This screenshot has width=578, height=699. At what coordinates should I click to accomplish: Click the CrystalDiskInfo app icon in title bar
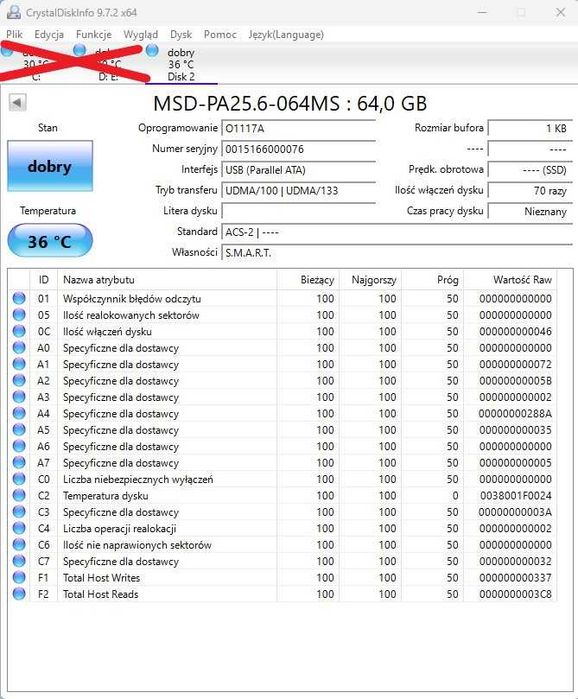pyautogui.click(x=14, y=12)
